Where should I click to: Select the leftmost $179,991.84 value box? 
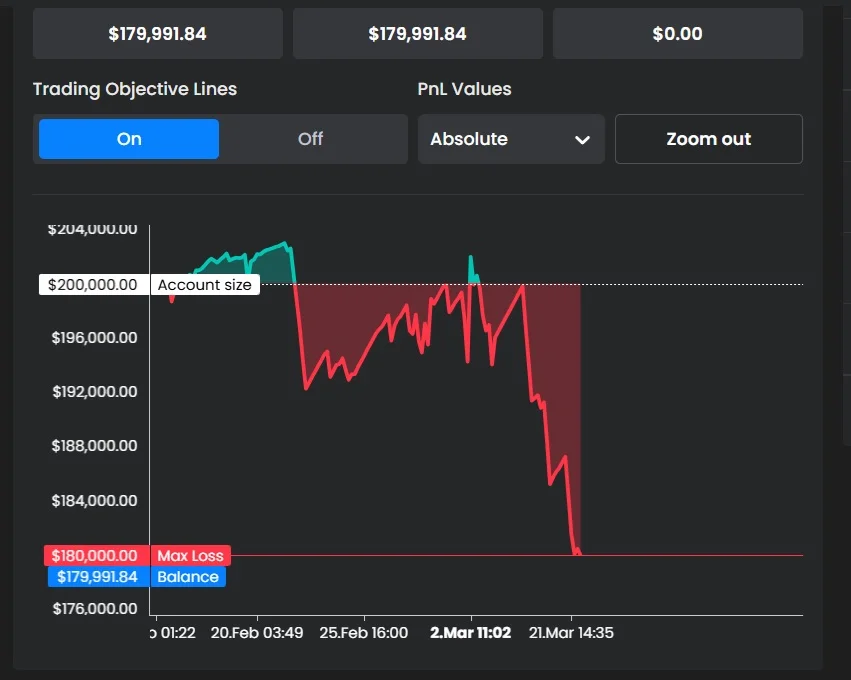[157, 34]
